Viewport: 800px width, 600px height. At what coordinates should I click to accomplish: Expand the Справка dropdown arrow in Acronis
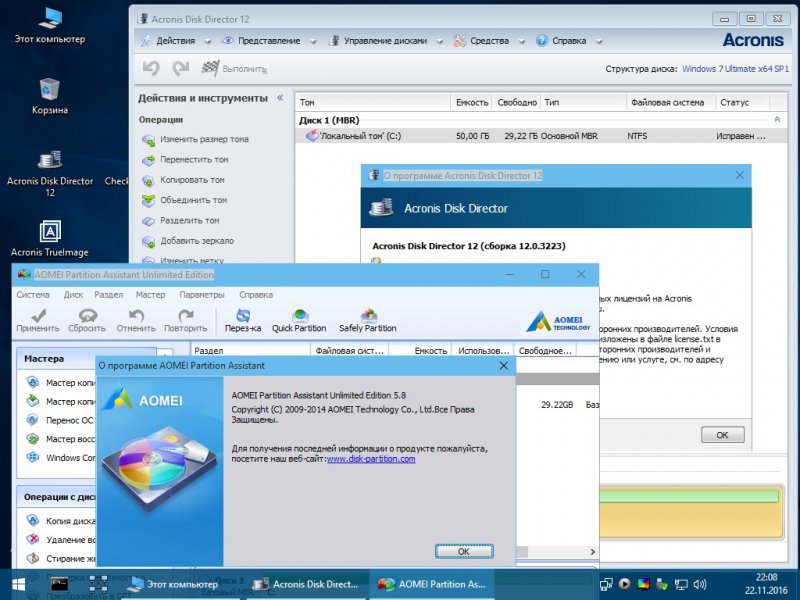tap(599, 41)
